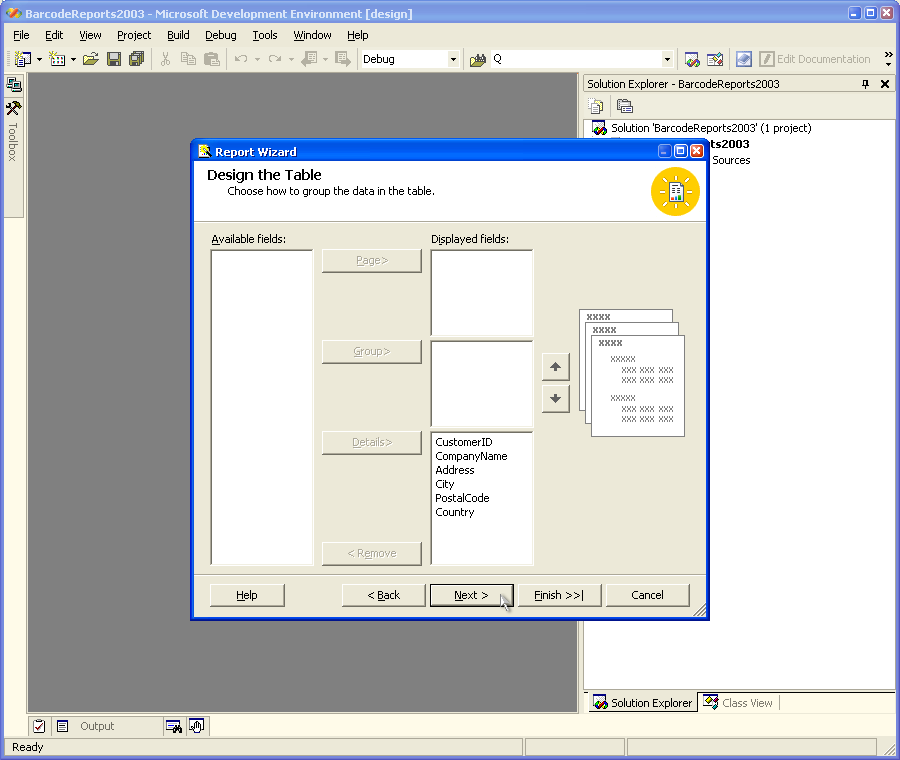Click the Open File folder icon
This screenshot has height=760, width=900.
[91, 59]
